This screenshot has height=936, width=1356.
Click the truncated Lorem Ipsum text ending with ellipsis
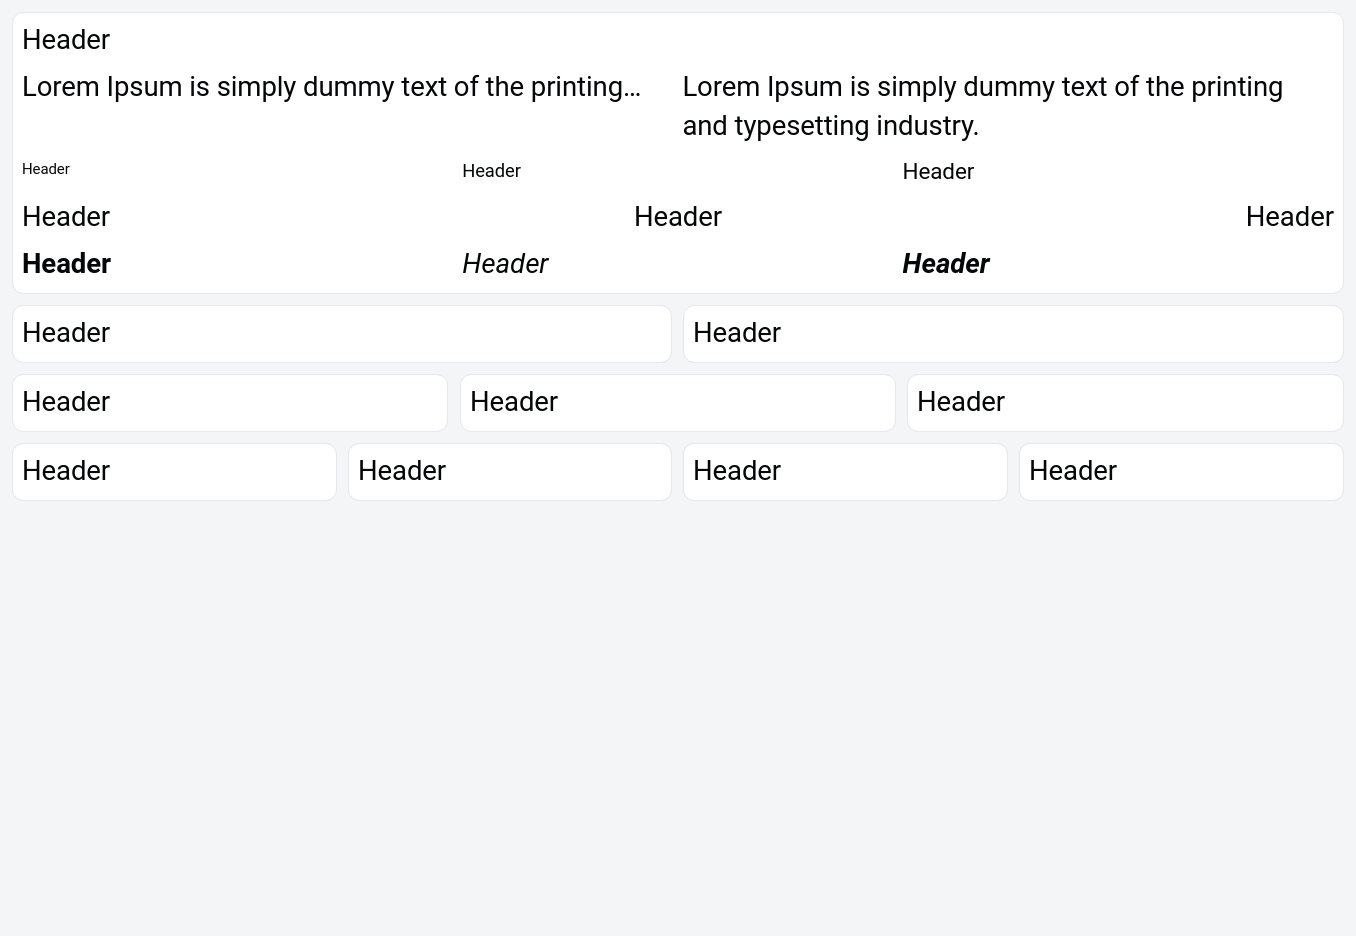pos(331,87)
